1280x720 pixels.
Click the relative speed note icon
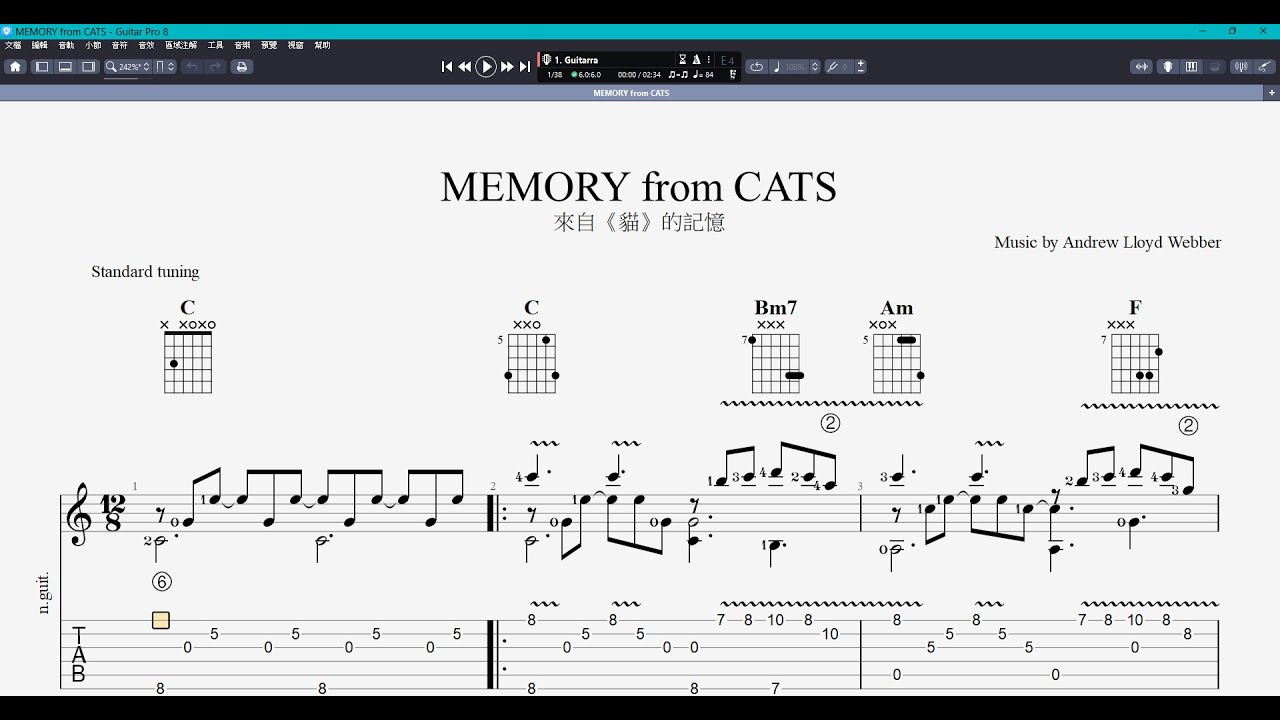[777, 67]
